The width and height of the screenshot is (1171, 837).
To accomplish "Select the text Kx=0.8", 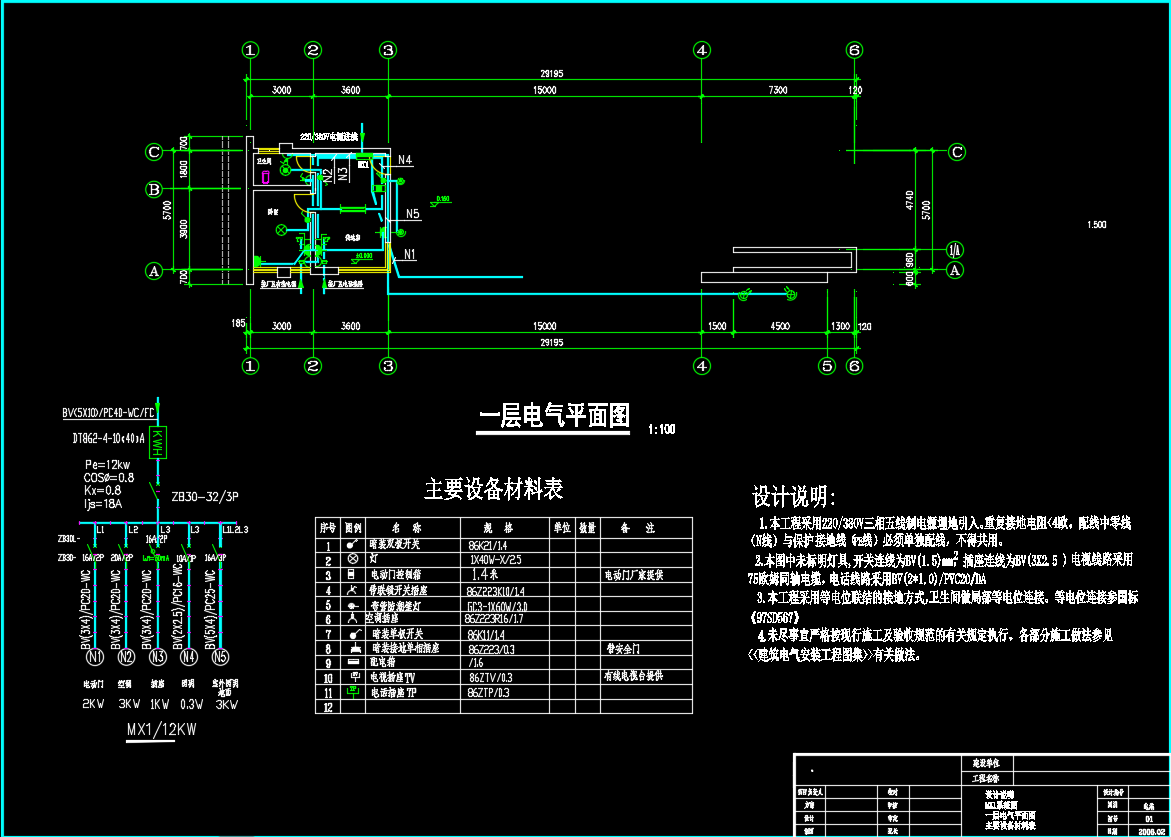I will tap(102, 491).
